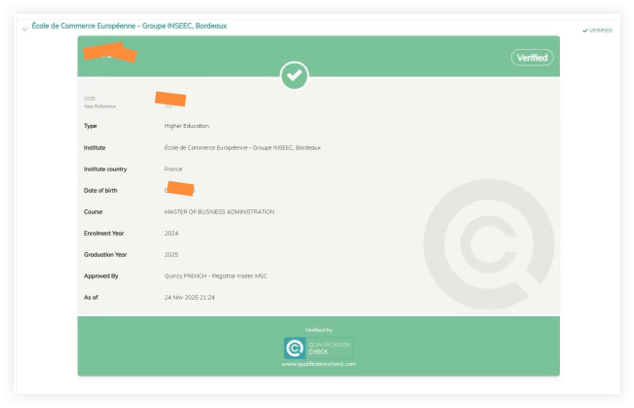
Task: Click the circular checkmark icon on the banner
Action: point(294,75)
